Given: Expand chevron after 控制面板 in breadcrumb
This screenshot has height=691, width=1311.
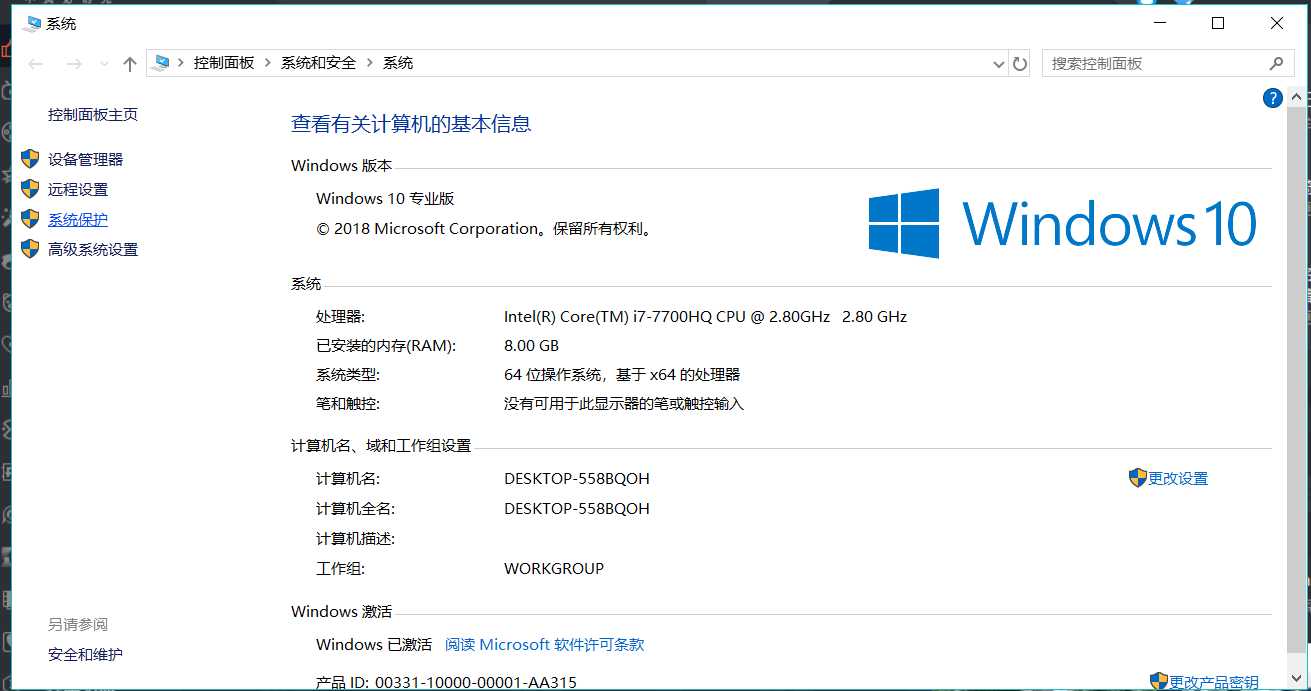Looking at the screenshot, I should point(268,63).
